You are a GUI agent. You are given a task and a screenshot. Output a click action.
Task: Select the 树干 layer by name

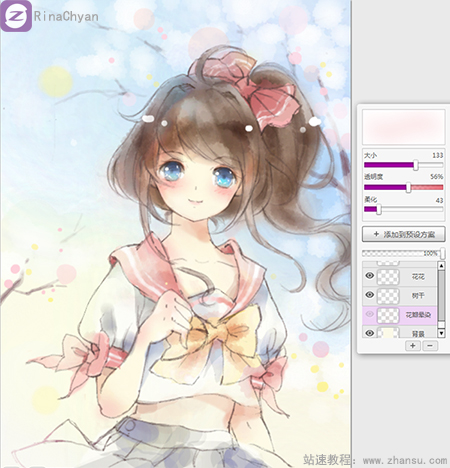click(418, 296)
